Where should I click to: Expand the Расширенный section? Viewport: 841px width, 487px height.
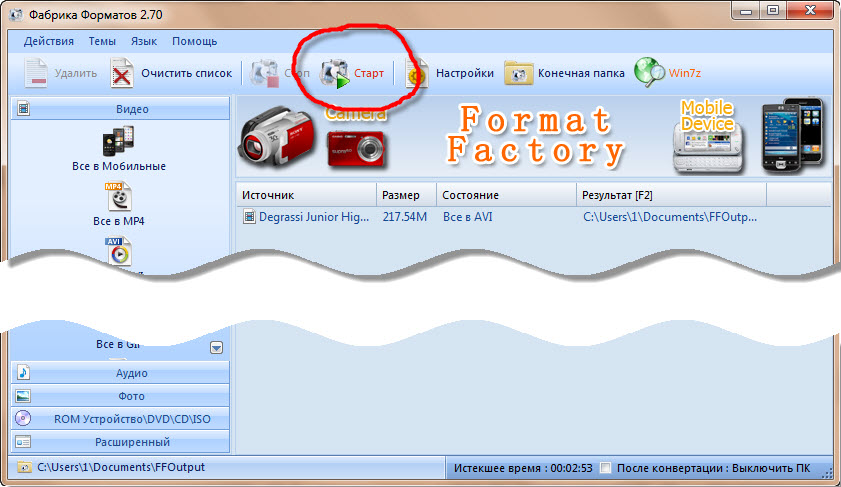[120, 442]
